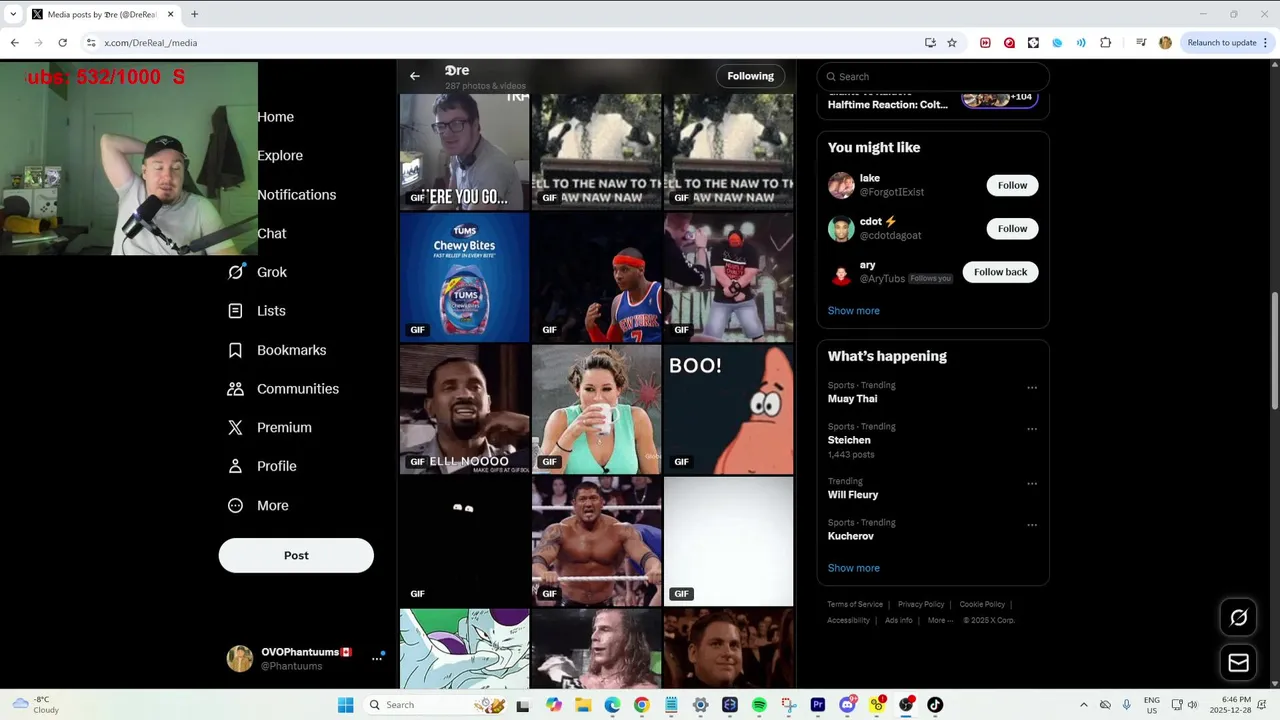This screenshot has width=1280, height=720.
Task: Open the floating Grok button
Action: [1238, 618]
